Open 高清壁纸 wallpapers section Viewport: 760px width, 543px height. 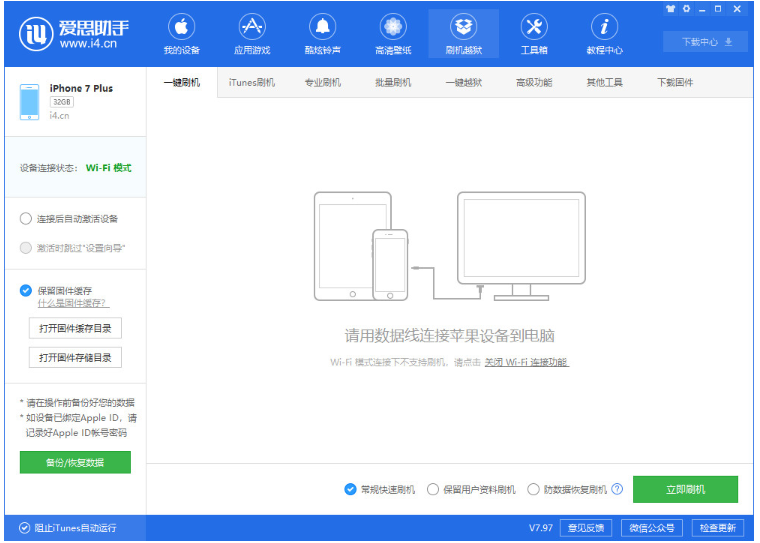[x=393, y=34]
